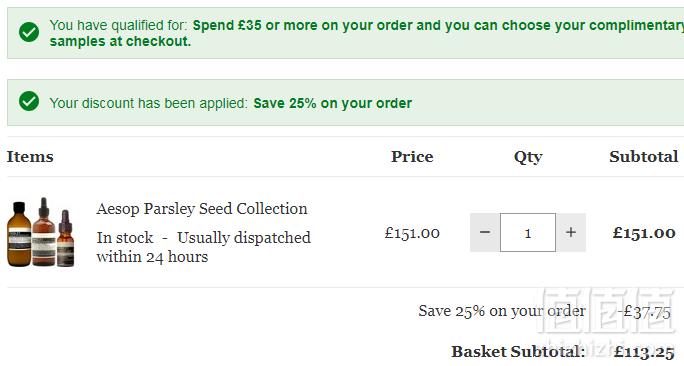The image size is (684, 366).
Task: Click the green checkmark on discount notice
Action: click(x=29, y=101)
